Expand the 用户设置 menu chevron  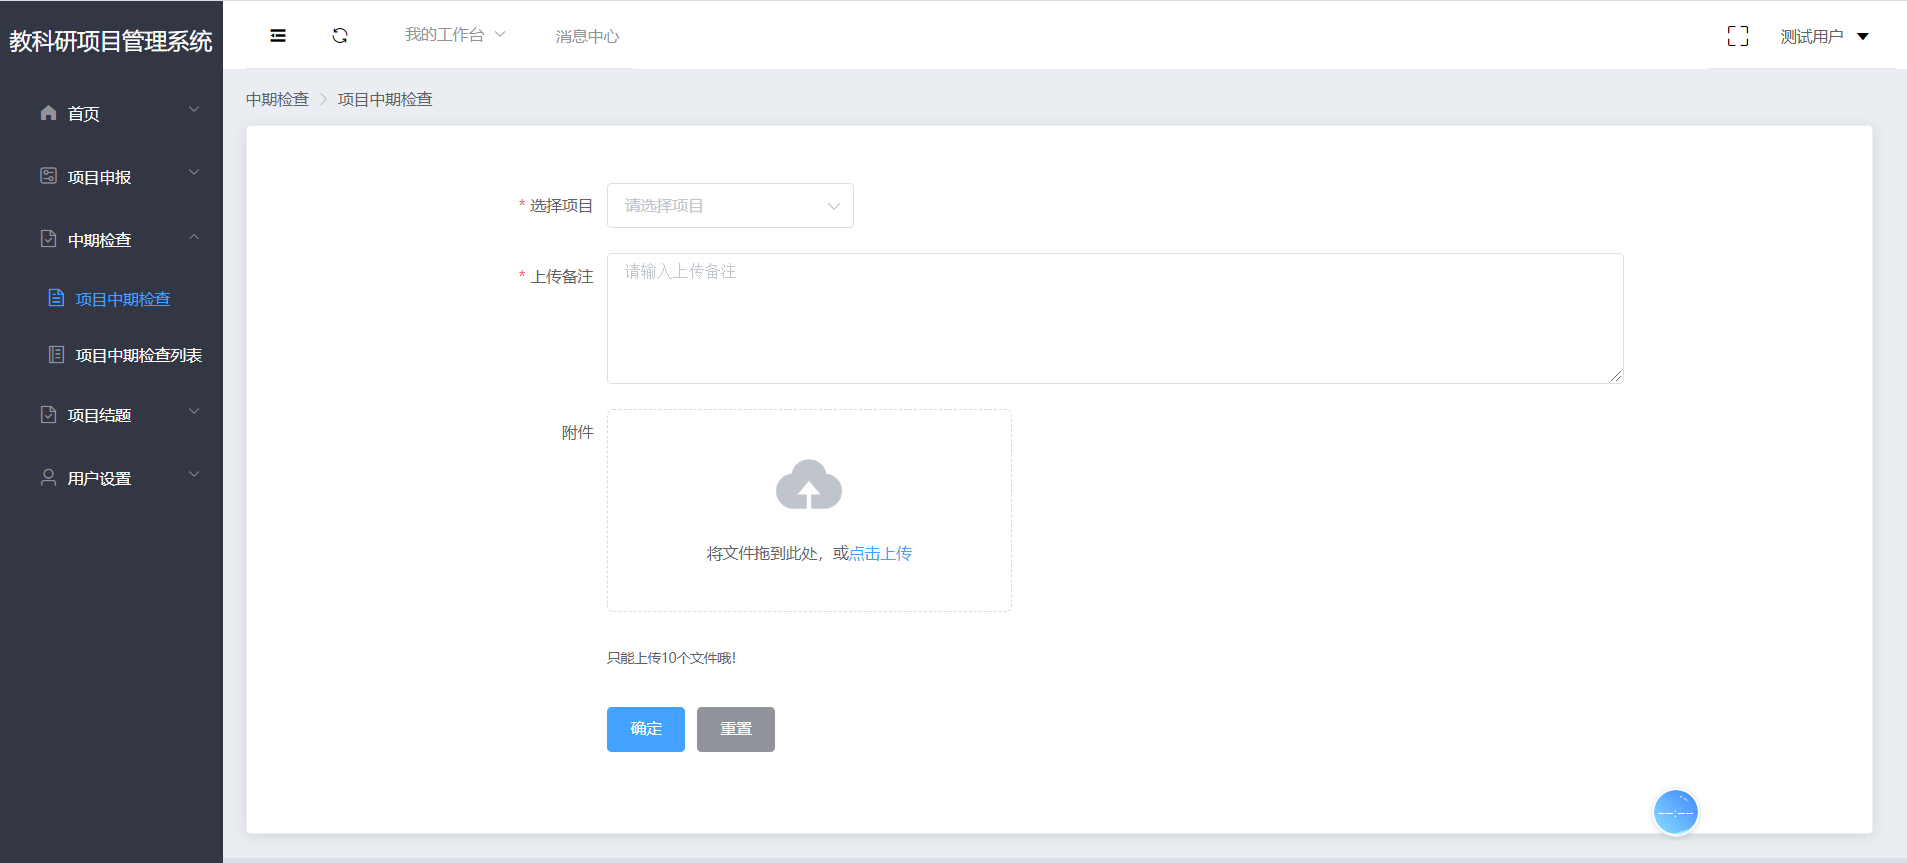[194, 474]
